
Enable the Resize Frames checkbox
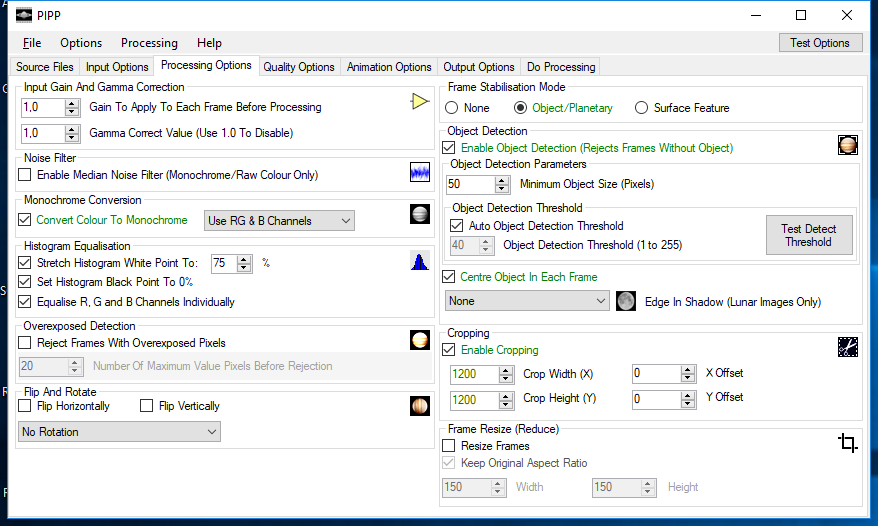(449, 446)
